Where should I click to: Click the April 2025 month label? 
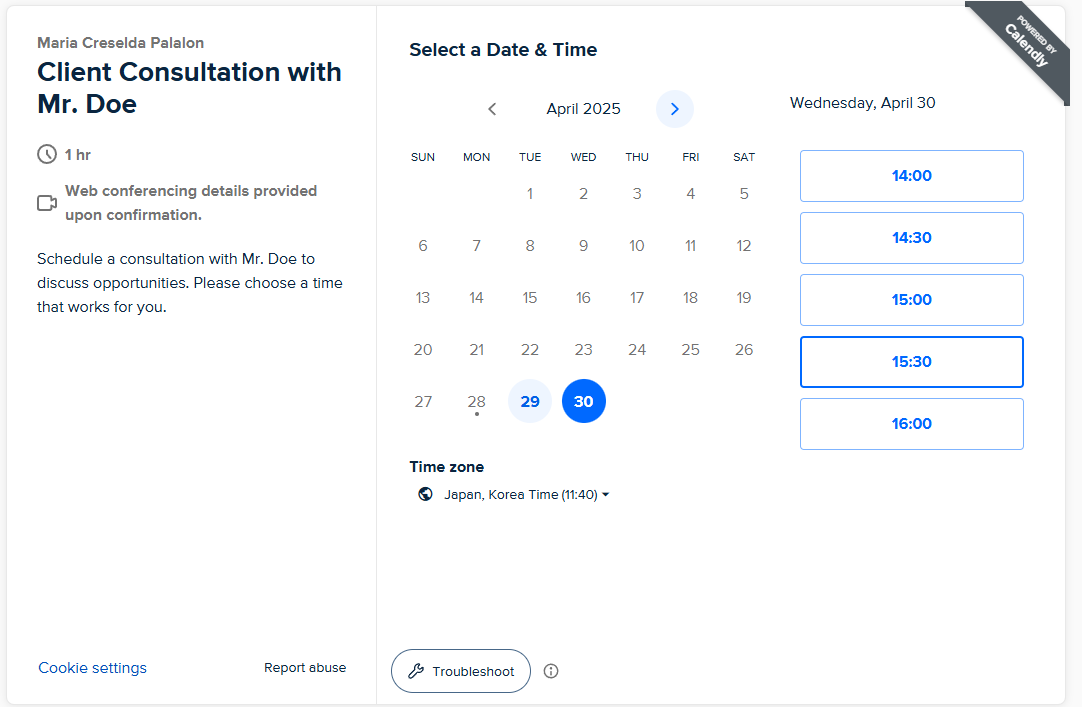(x=583, y=109)
